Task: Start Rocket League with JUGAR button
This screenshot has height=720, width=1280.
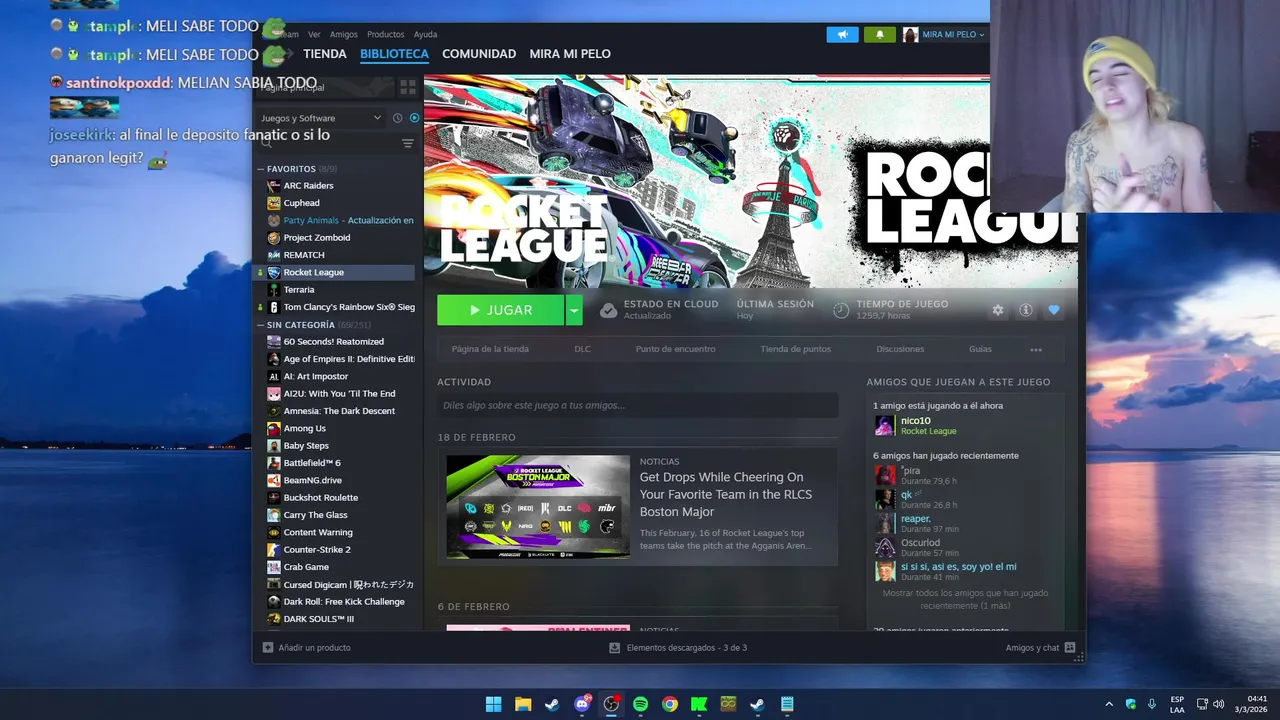Action: (501, 310)
